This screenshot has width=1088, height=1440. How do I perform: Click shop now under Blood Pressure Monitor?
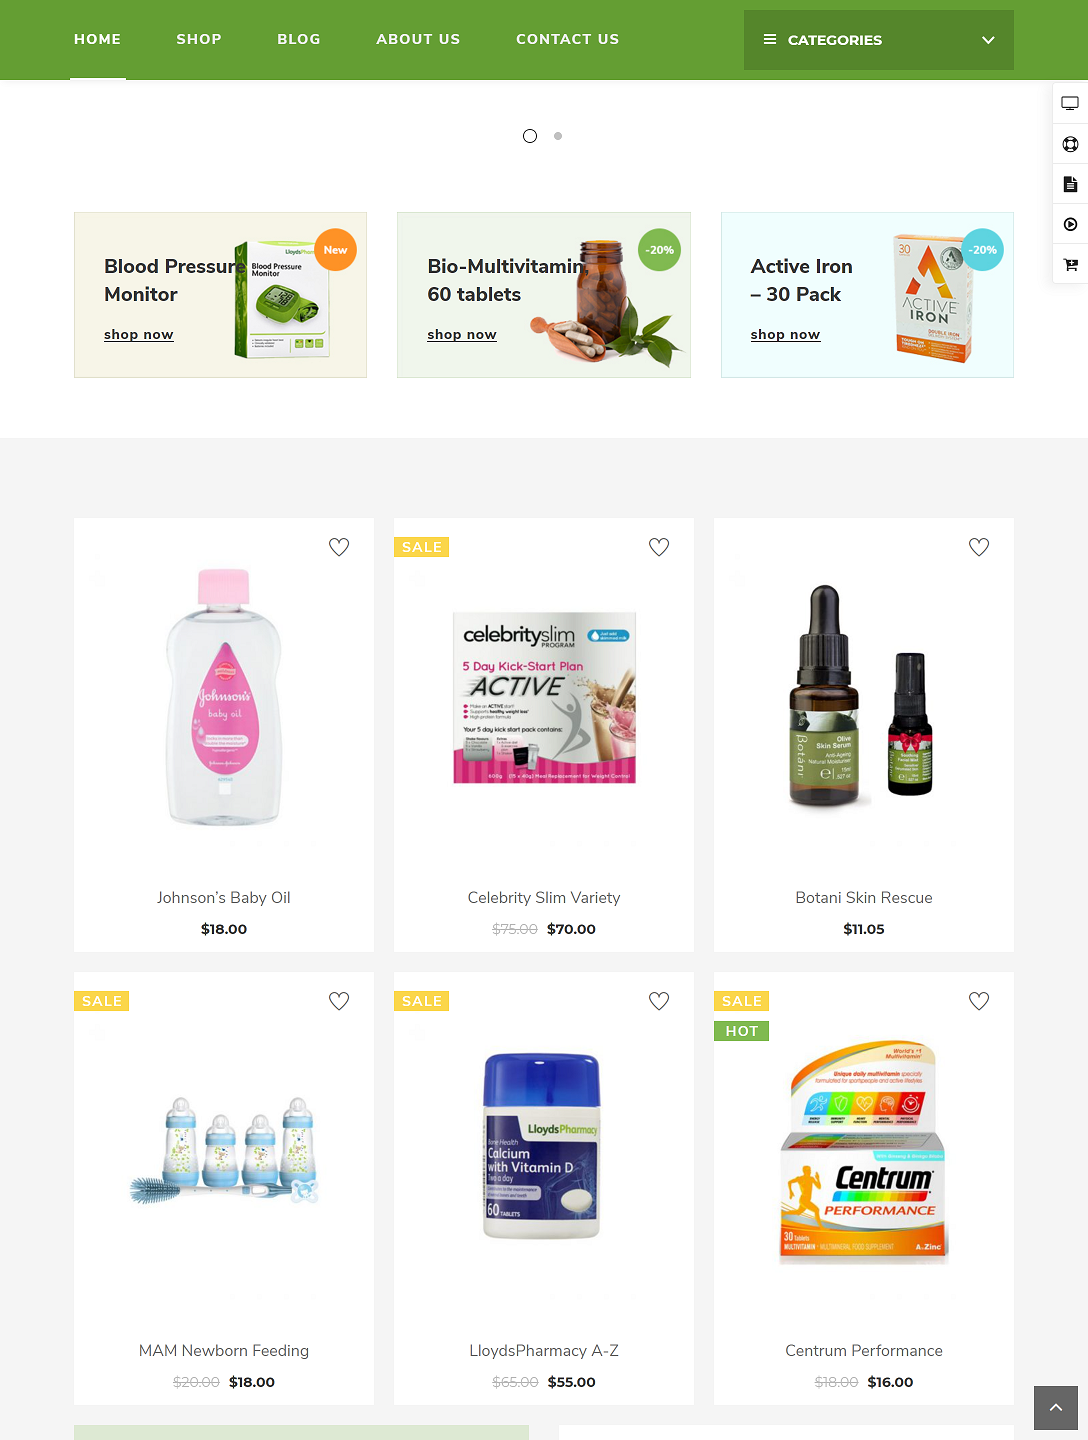139,334
